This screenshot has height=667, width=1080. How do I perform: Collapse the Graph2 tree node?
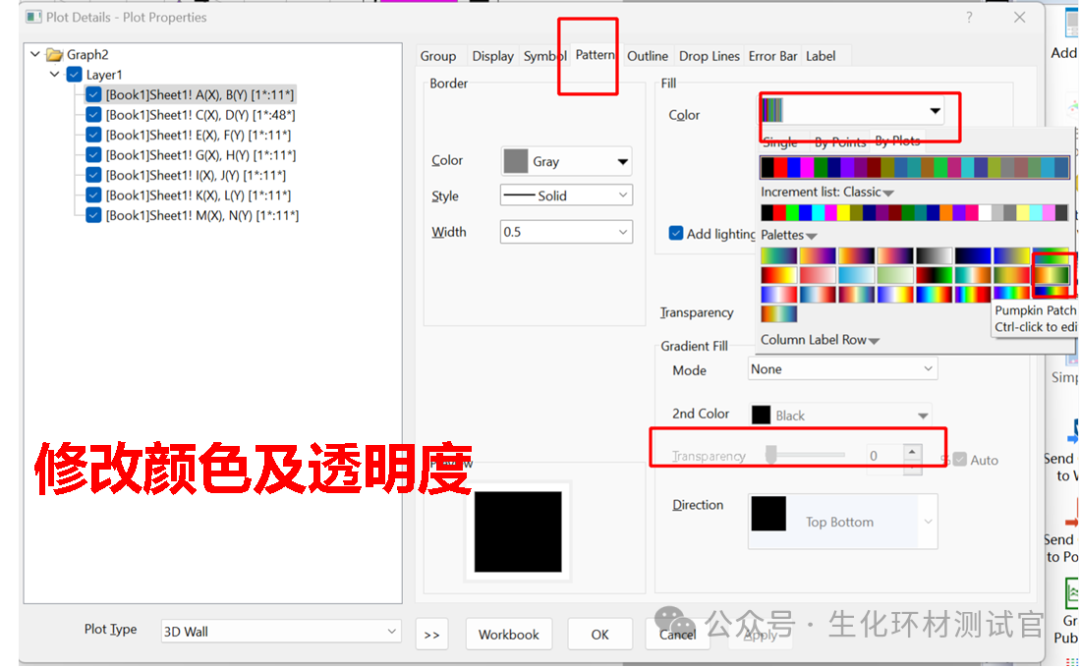point(35,54)
